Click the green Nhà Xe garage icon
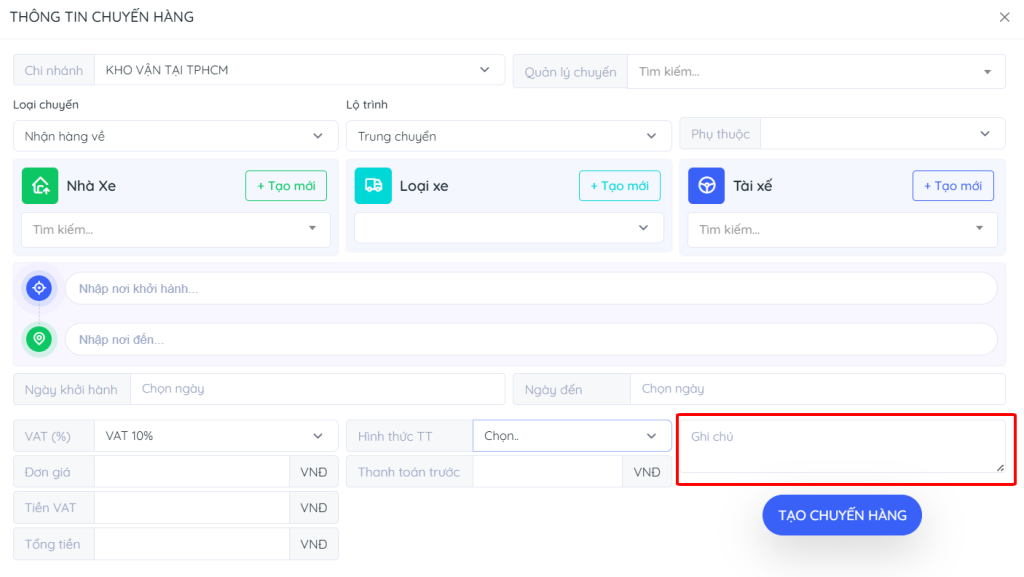The width and height of the screenshot is (1024, 577). coord(40,186)
